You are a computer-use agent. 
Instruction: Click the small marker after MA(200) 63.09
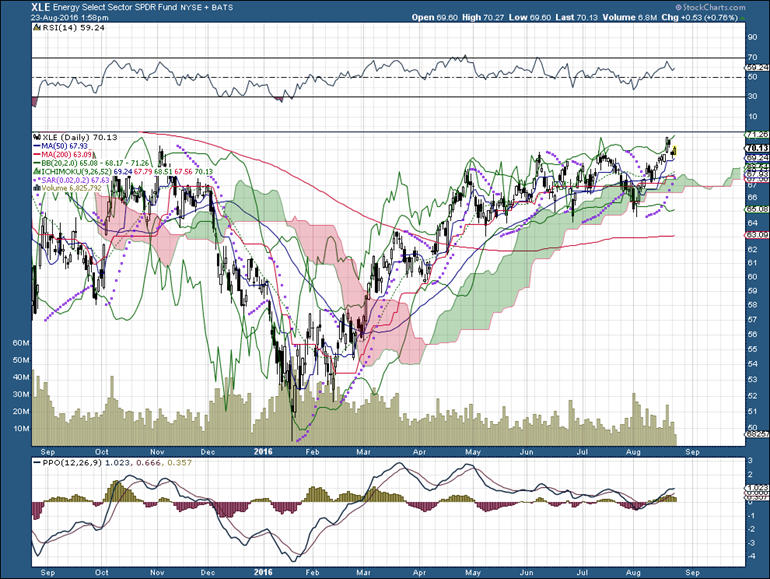[94, 155]
